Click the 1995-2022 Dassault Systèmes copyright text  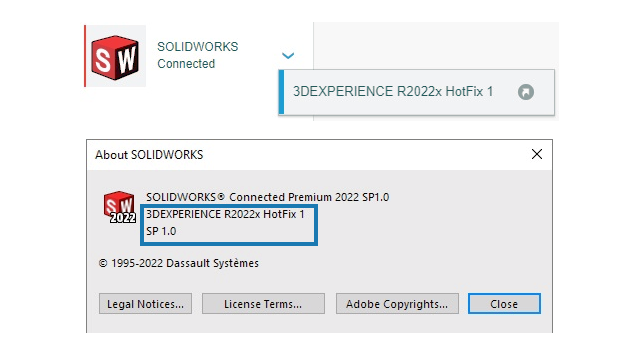point(179,263)
